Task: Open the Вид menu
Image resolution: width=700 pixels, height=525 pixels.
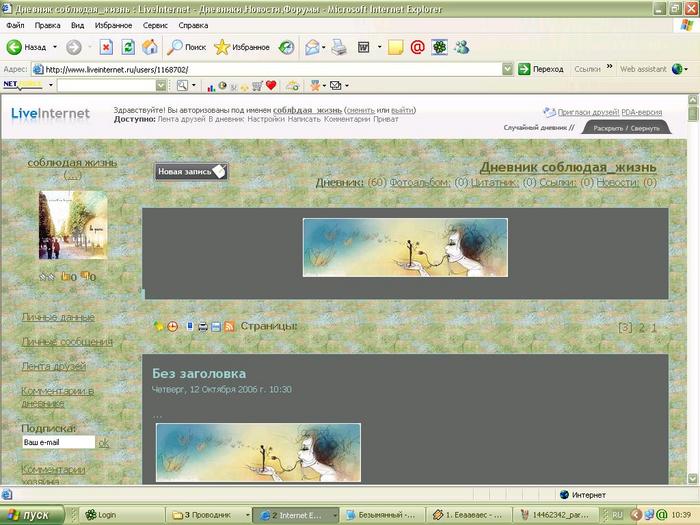Action: coord(77,25)
